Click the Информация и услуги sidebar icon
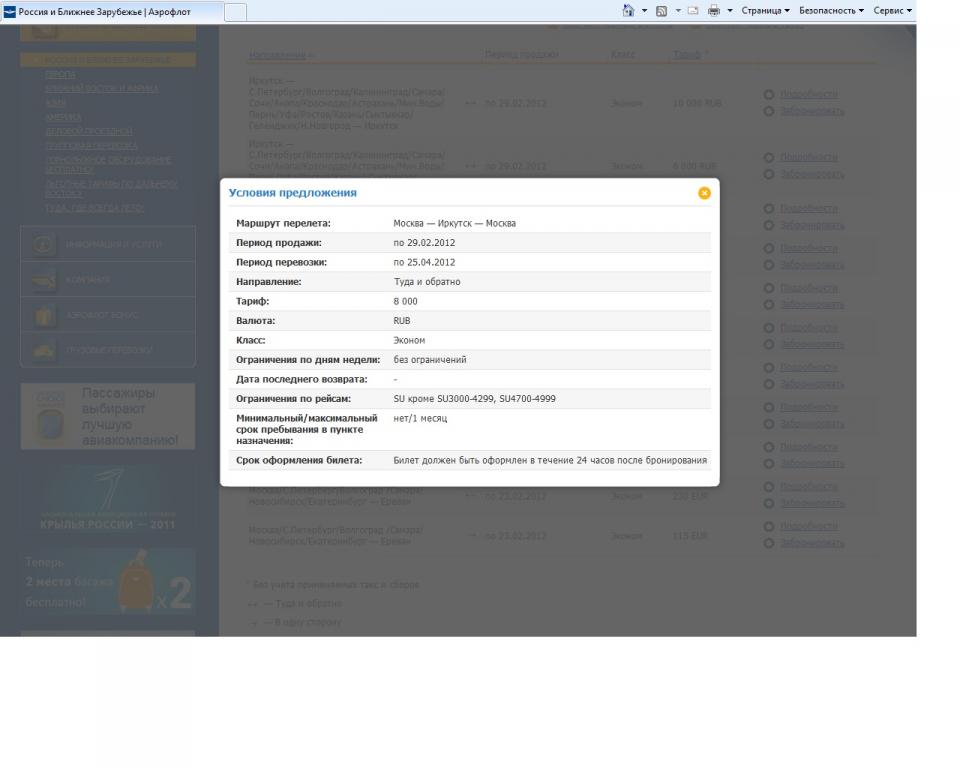The image size is (960, 768). (44, 245)
